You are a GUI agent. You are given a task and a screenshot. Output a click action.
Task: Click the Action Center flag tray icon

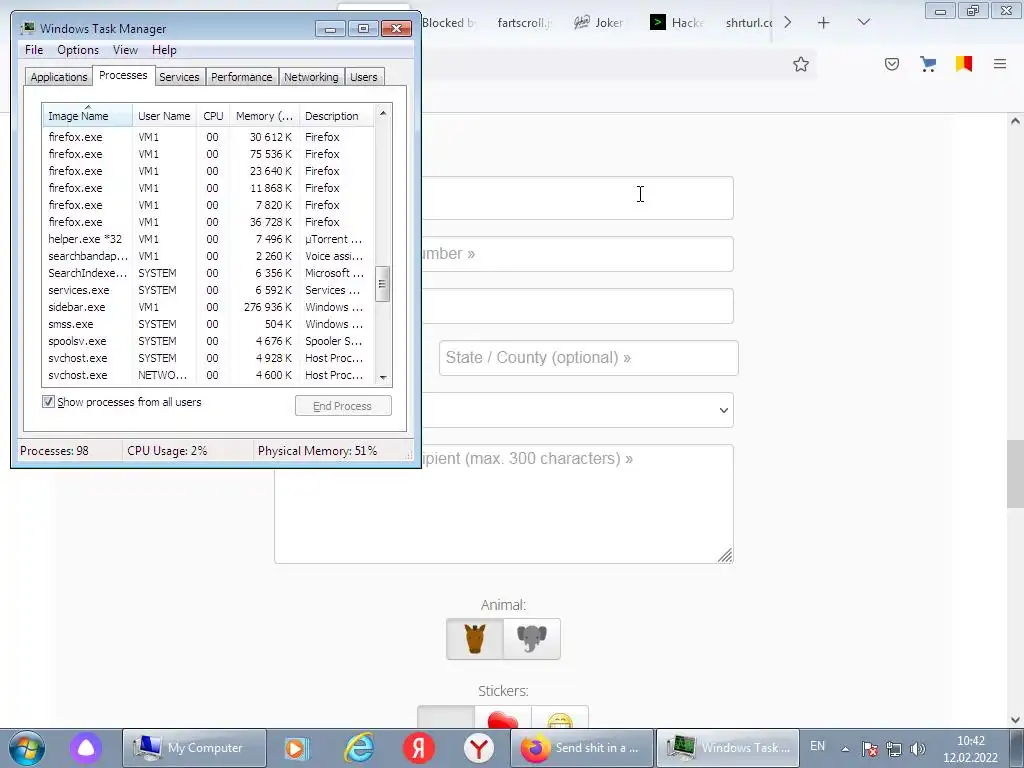(x=869, y=748)
